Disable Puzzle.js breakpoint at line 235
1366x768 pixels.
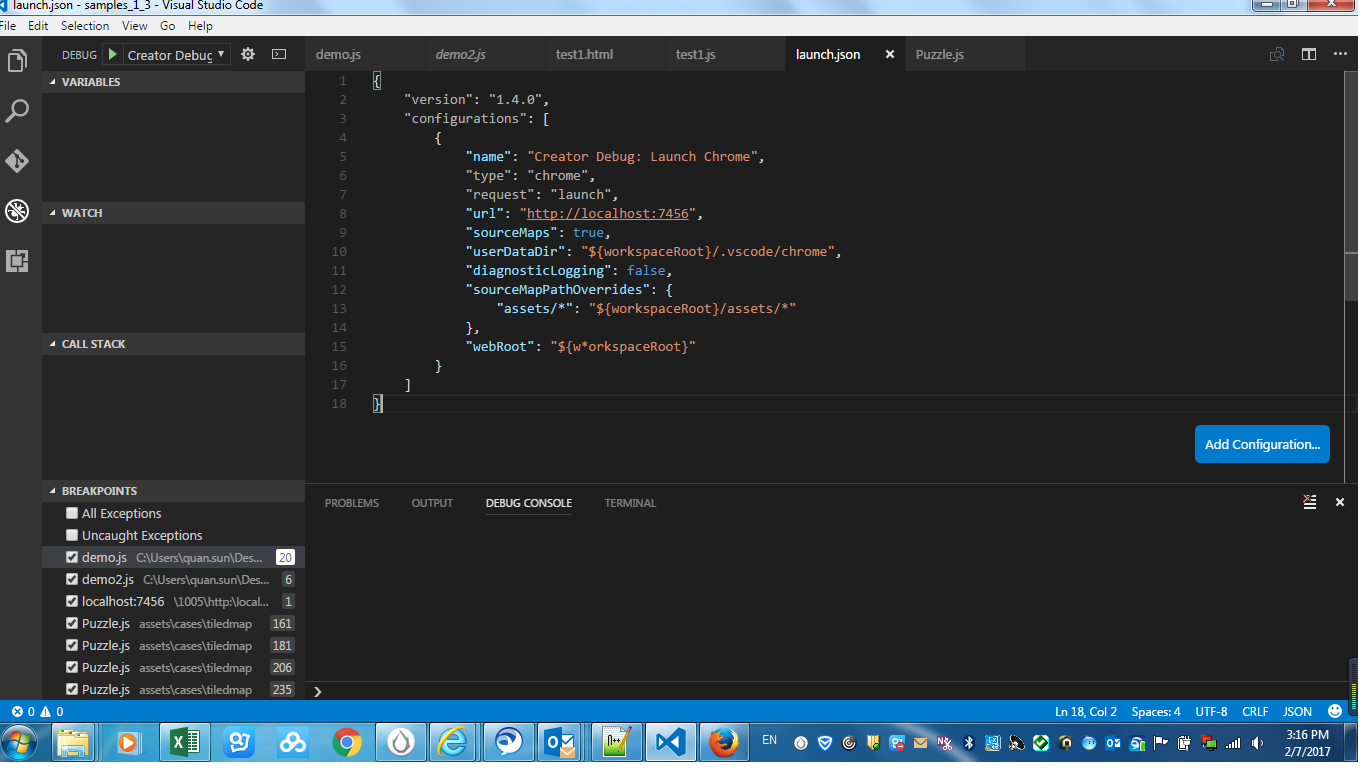point(72,689)
